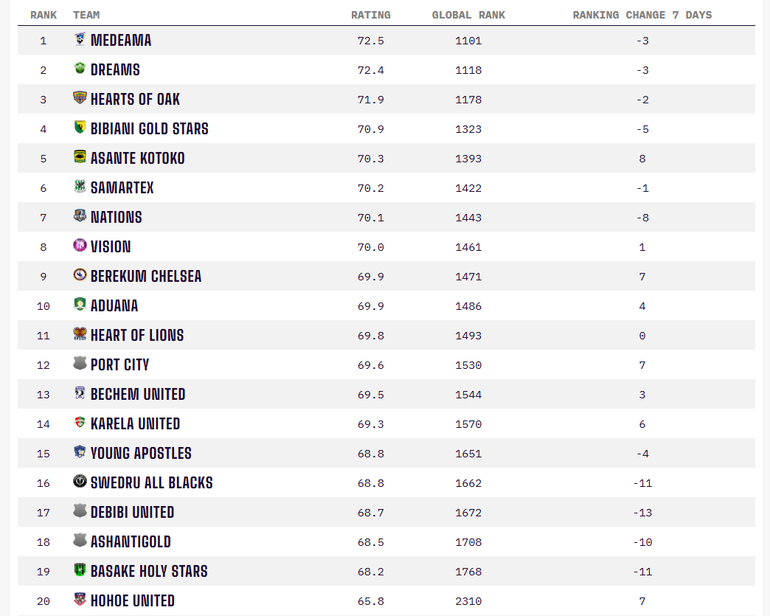Sort table by Rating column header
Screen dimensions: 770x616
pos(371,15)
